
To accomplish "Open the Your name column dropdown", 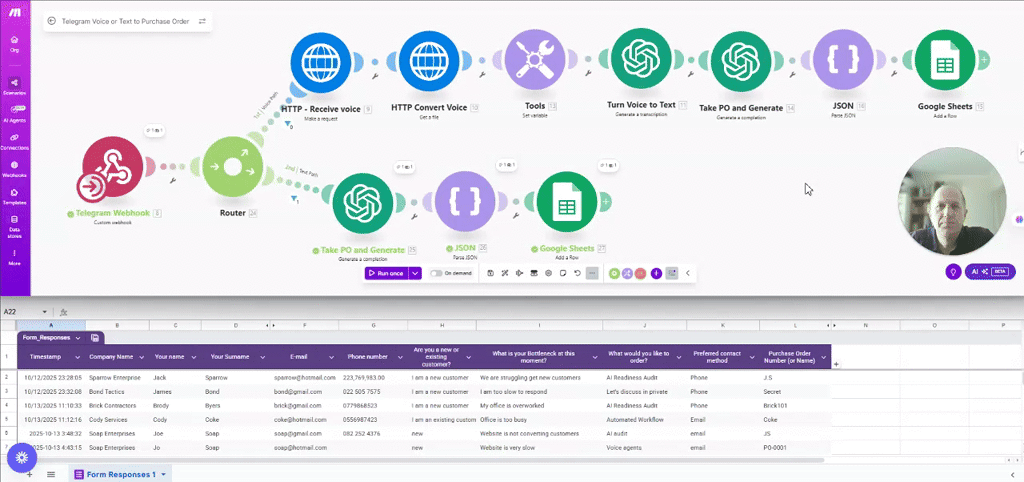I will [x=193, y=357].
